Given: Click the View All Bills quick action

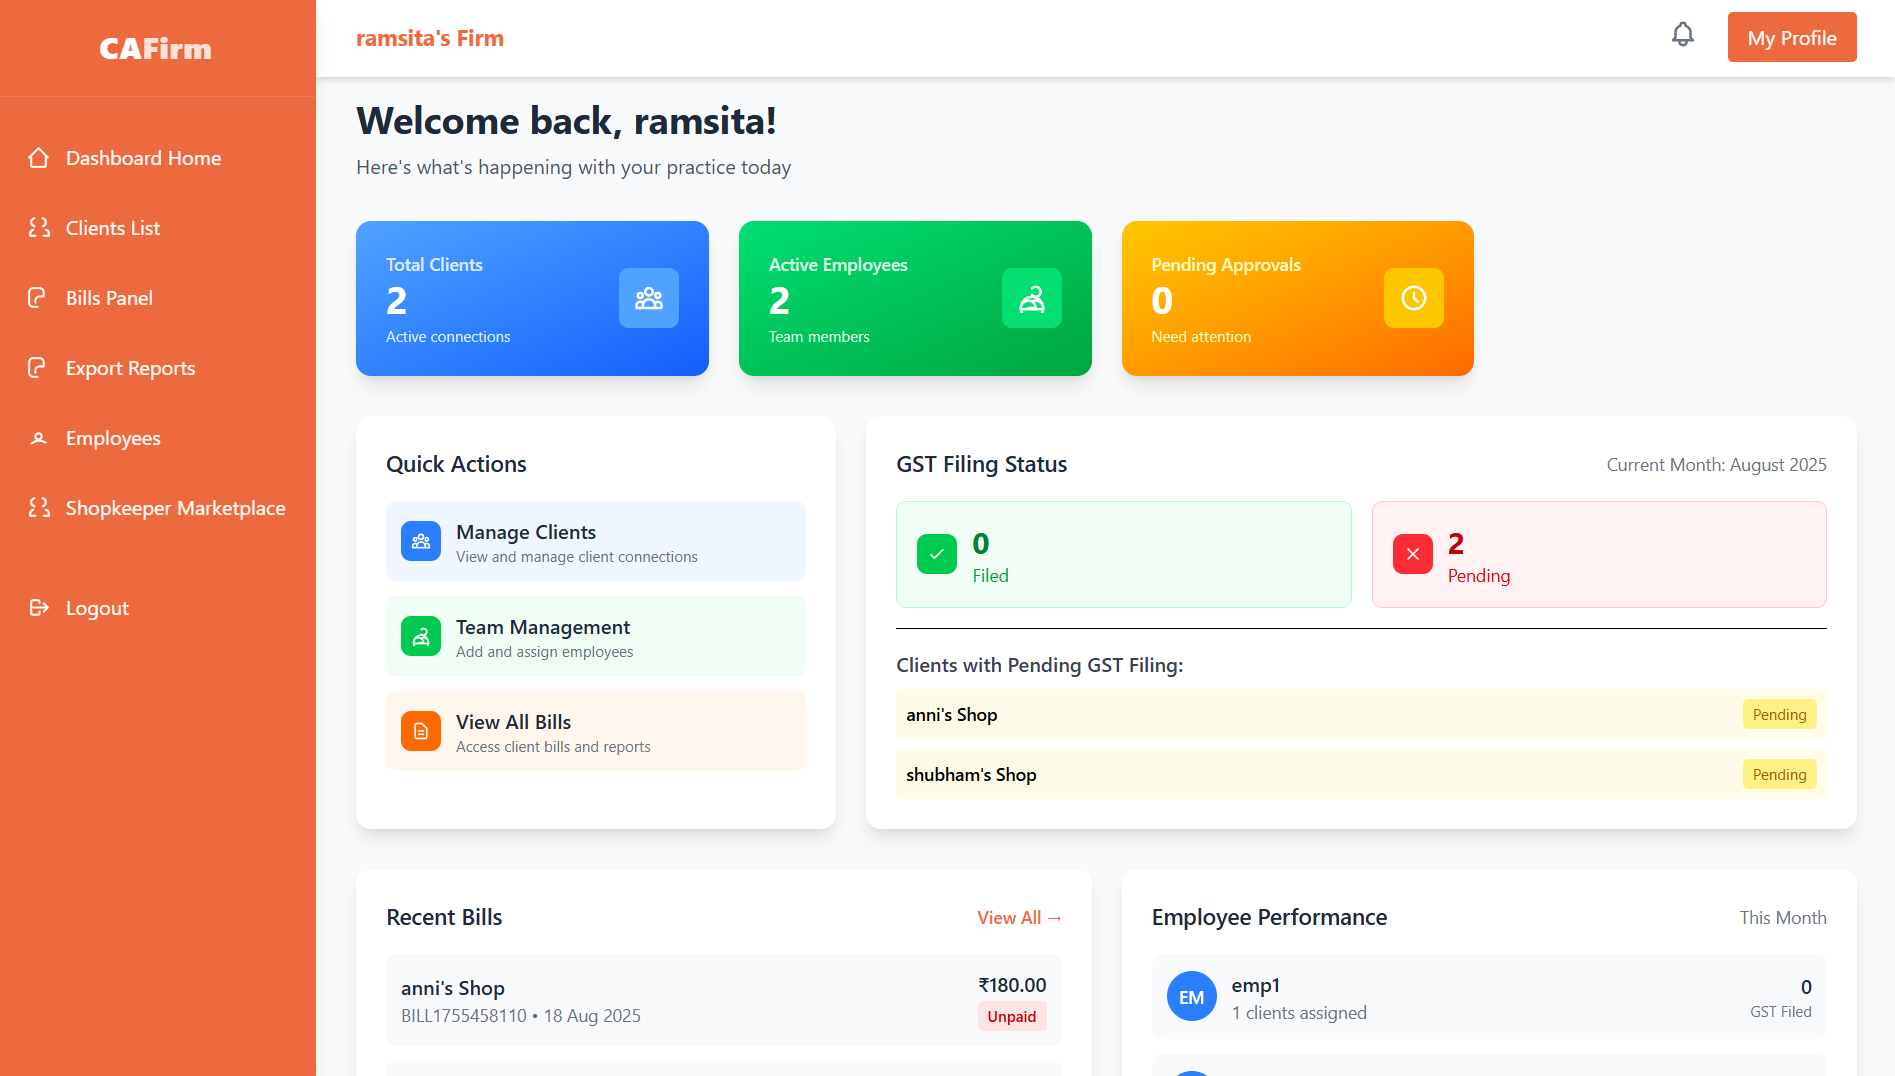Looking at the screenshot, I should coord(595,731).
